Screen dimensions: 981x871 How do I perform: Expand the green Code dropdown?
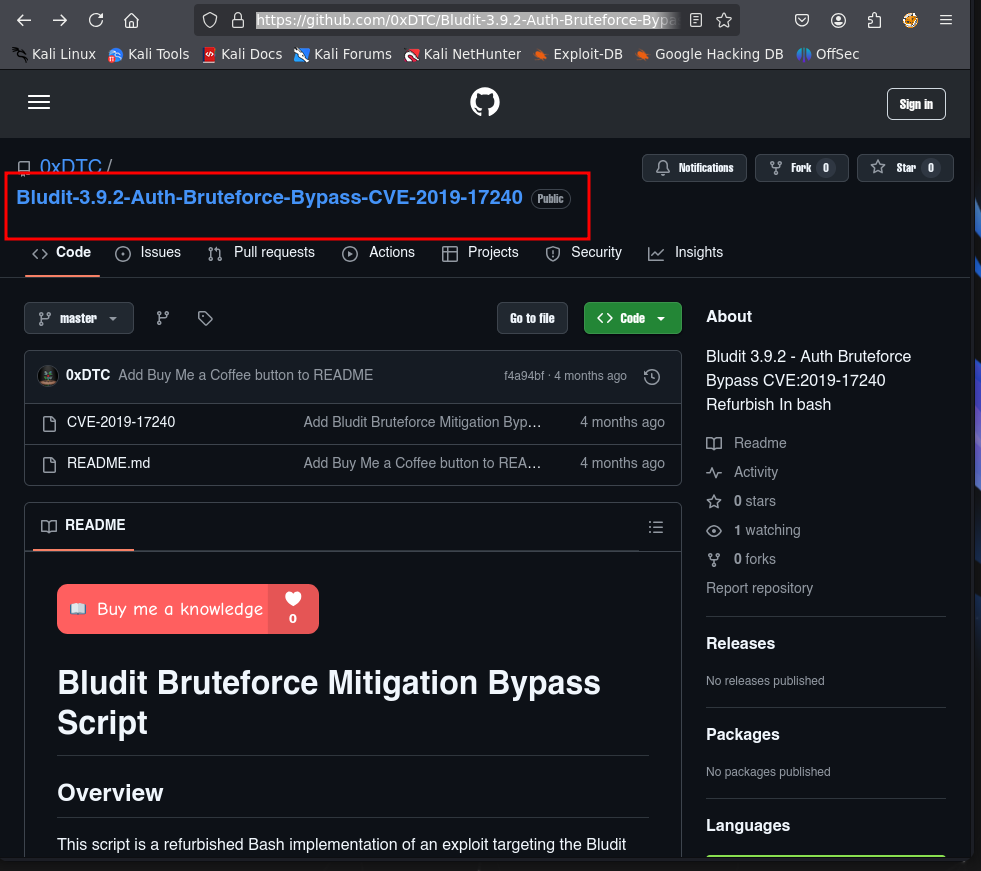633,318
